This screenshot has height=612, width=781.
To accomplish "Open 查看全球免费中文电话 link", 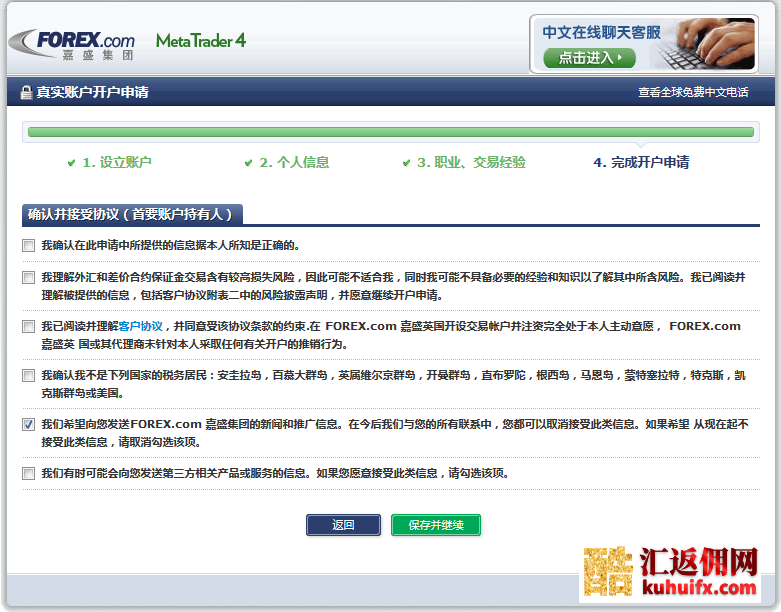I will [x=693, y=93].
